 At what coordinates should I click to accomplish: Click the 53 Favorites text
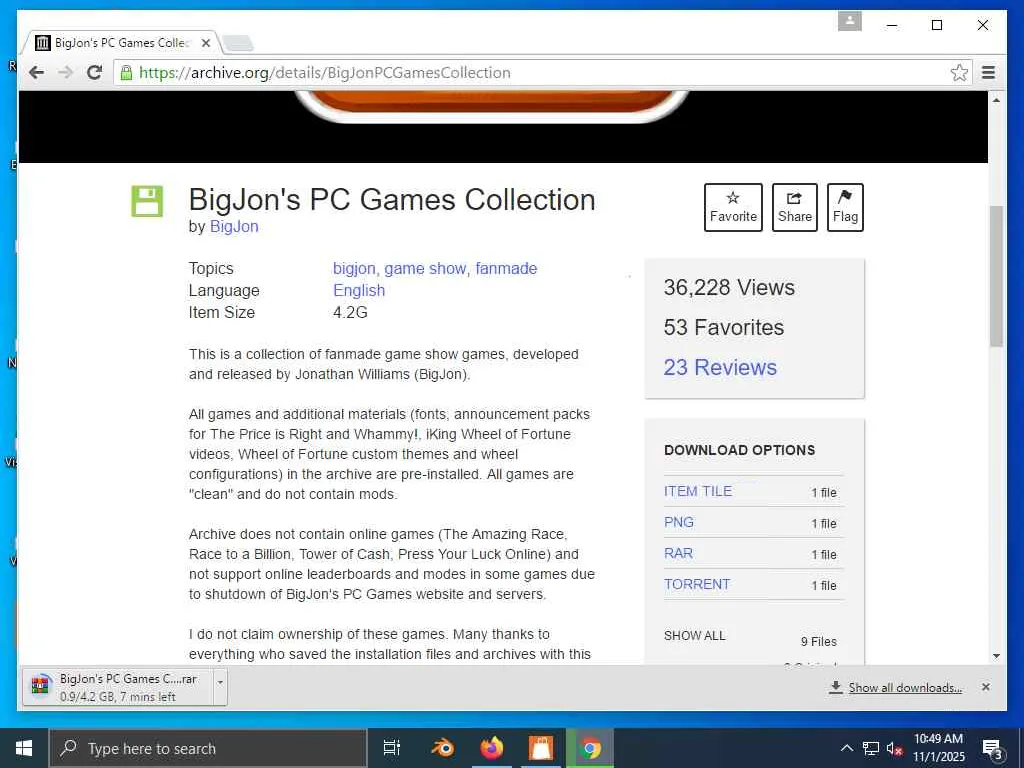[x=724, y=327]
